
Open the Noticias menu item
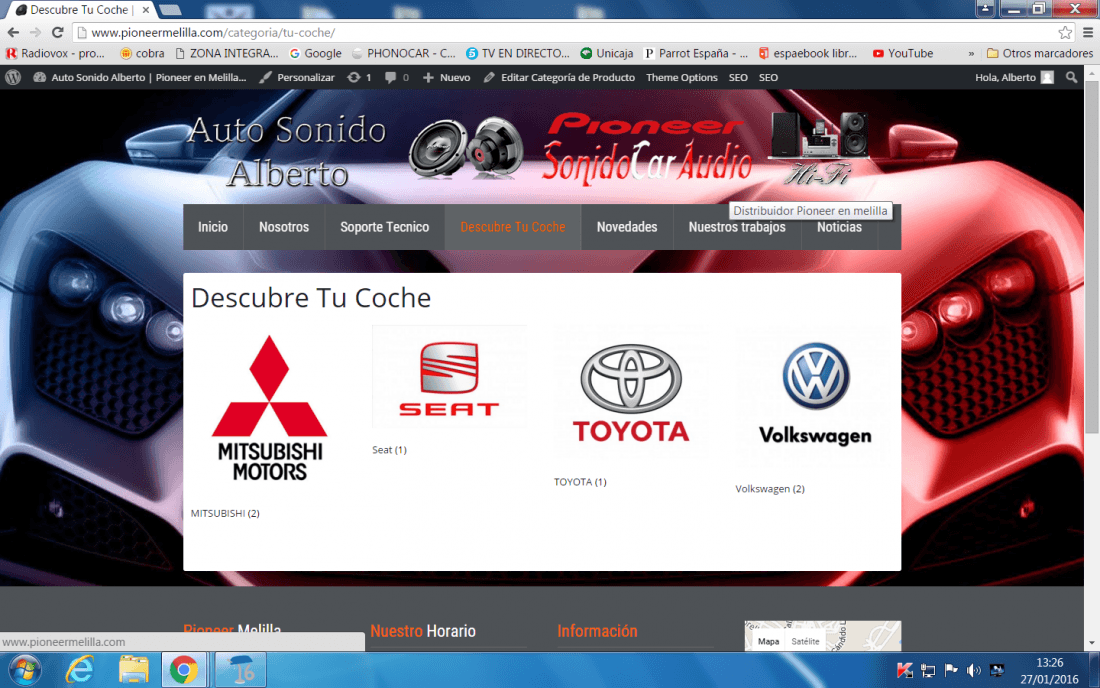(840, 227)
